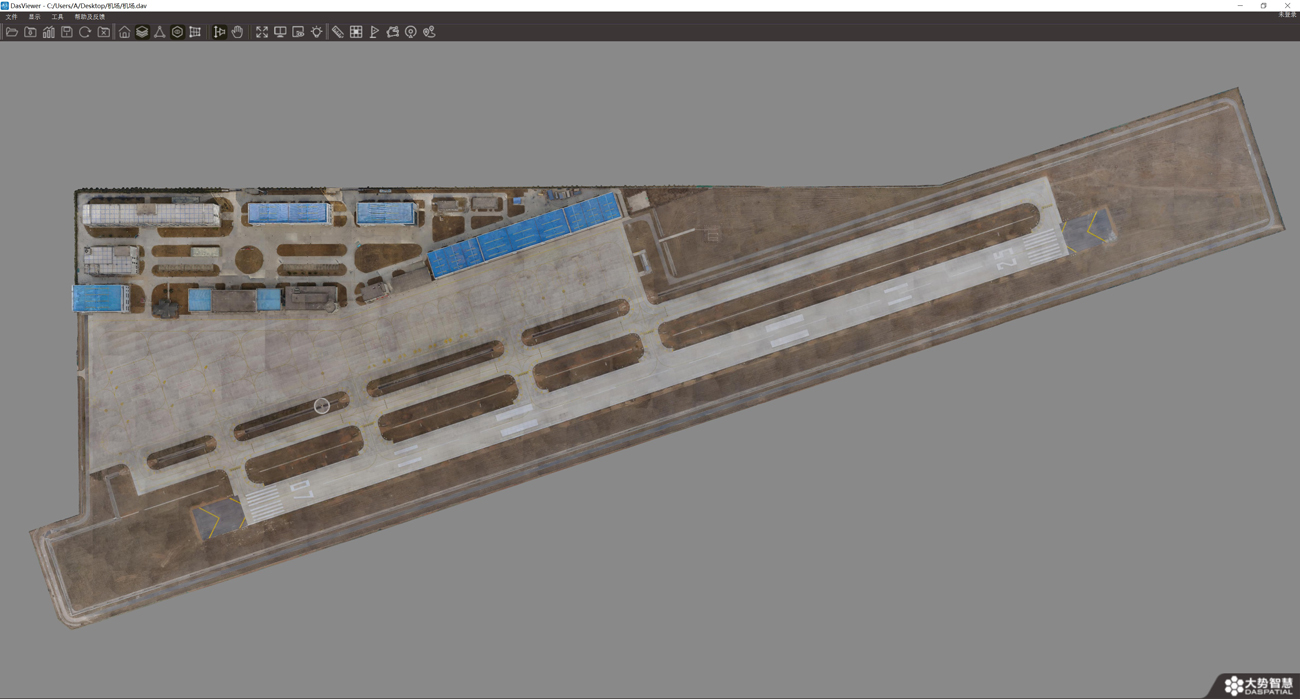Click the DasViewer app icon in title bar
Screen dimensions: 1300x699
pos(5,5)
